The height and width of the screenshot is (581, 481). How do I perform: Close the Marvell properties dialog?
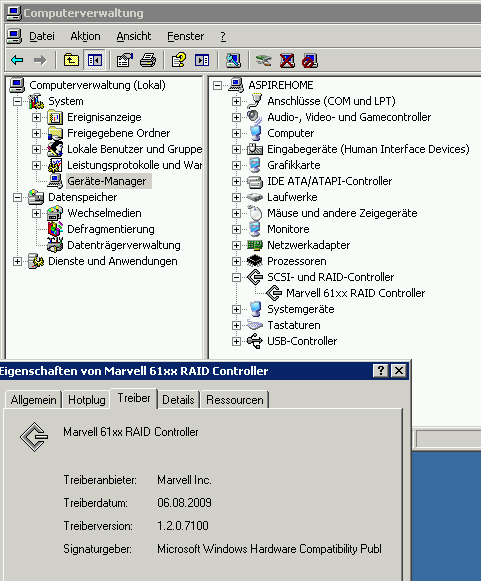click(x=399, y=371)
